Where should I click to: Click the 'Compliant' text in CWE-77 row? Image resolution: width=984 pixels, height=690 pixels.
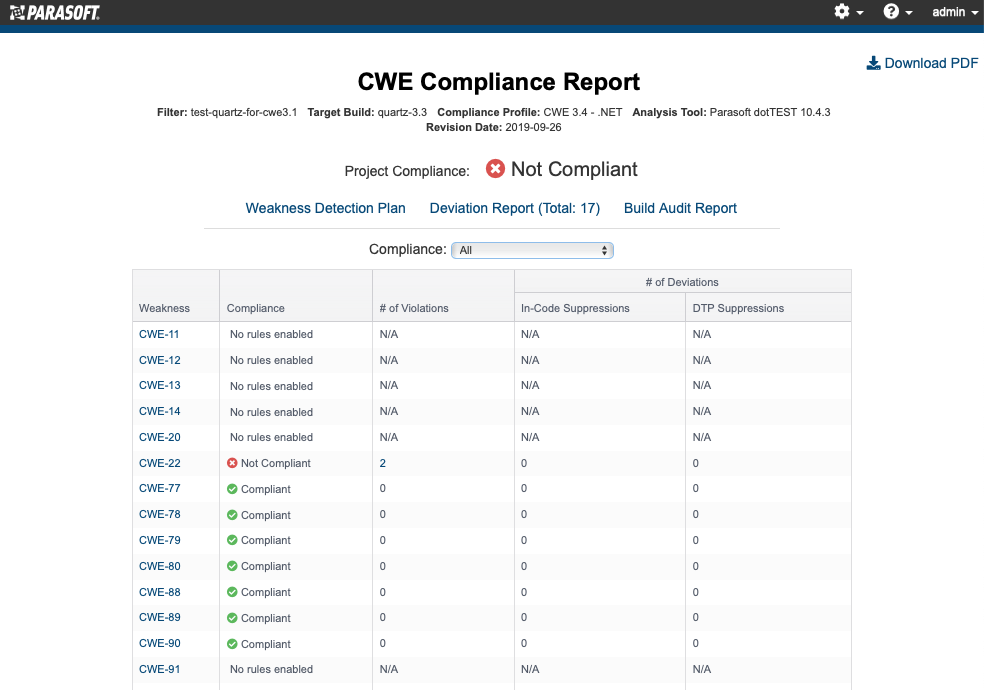tap(266, 489)
